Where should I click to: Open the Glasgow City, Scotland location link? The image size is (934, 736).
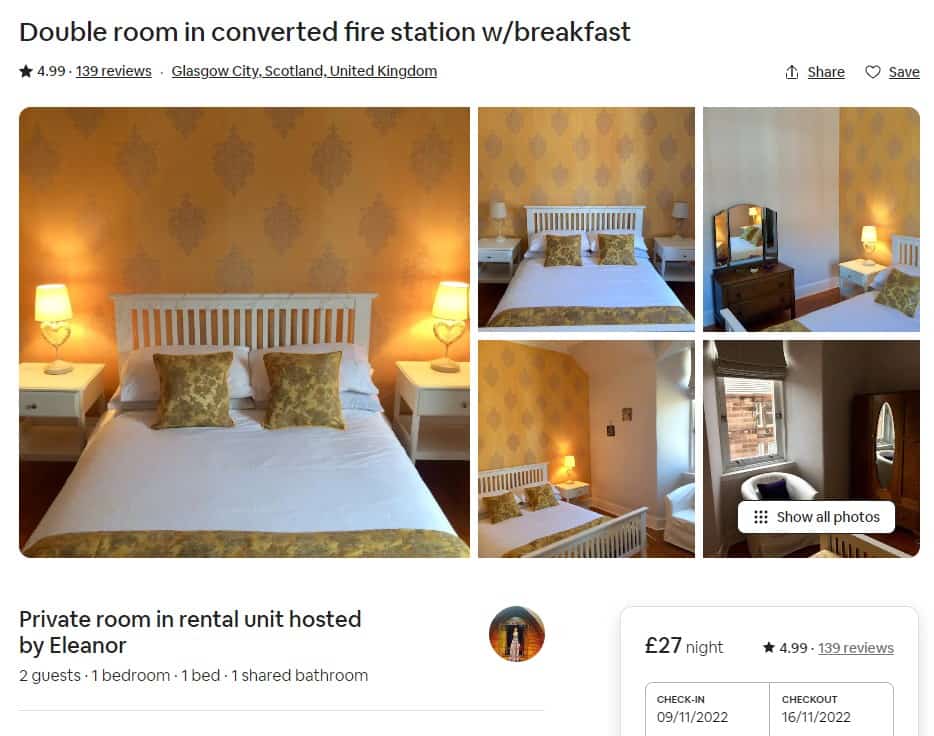(x=304, y=71)
